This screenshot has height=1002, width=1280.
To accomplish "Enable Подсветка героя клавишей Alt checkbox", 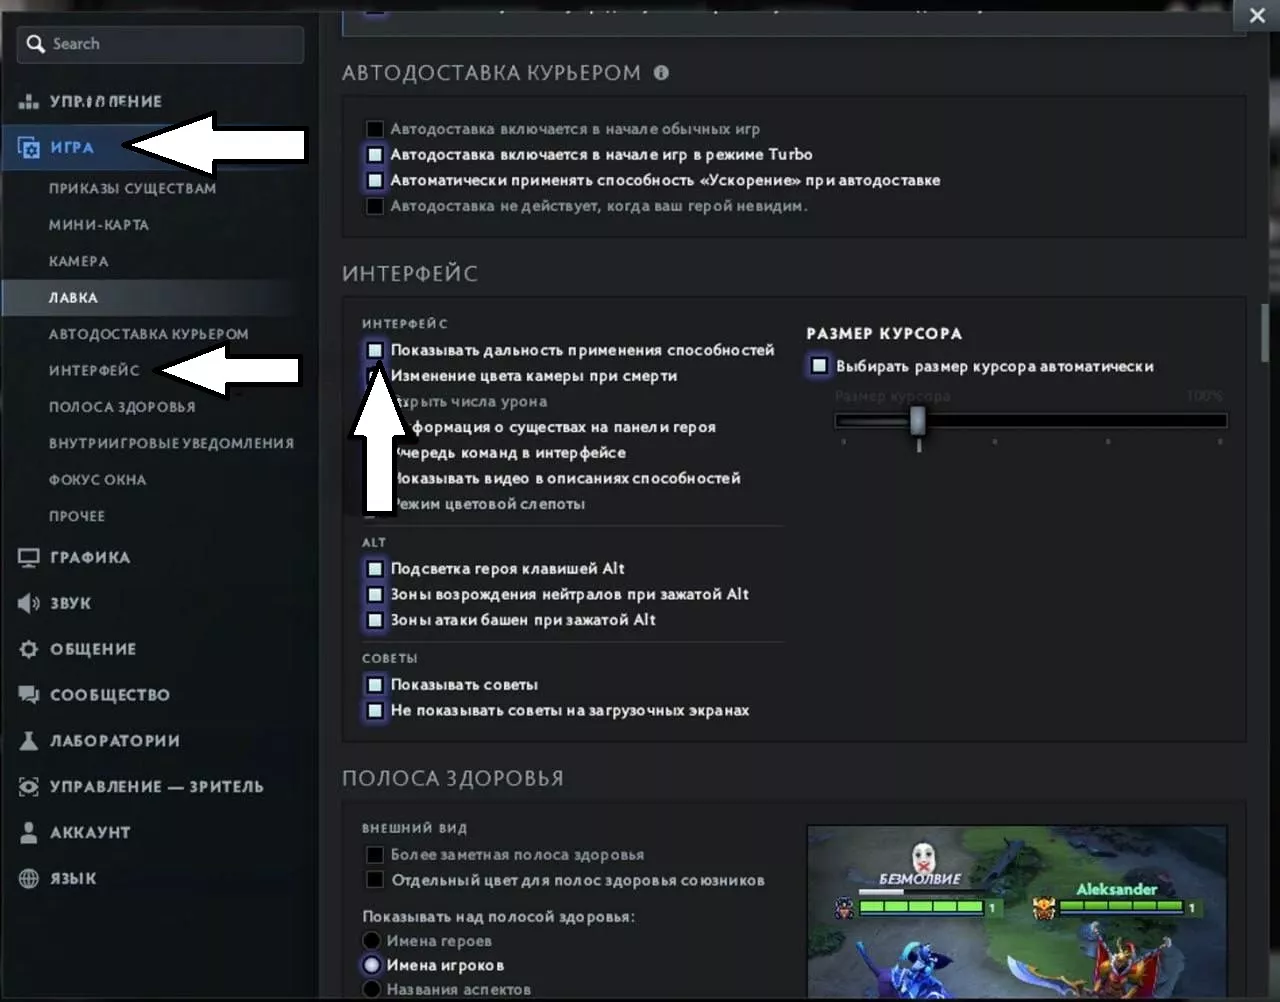I will (x=374, y=568).
